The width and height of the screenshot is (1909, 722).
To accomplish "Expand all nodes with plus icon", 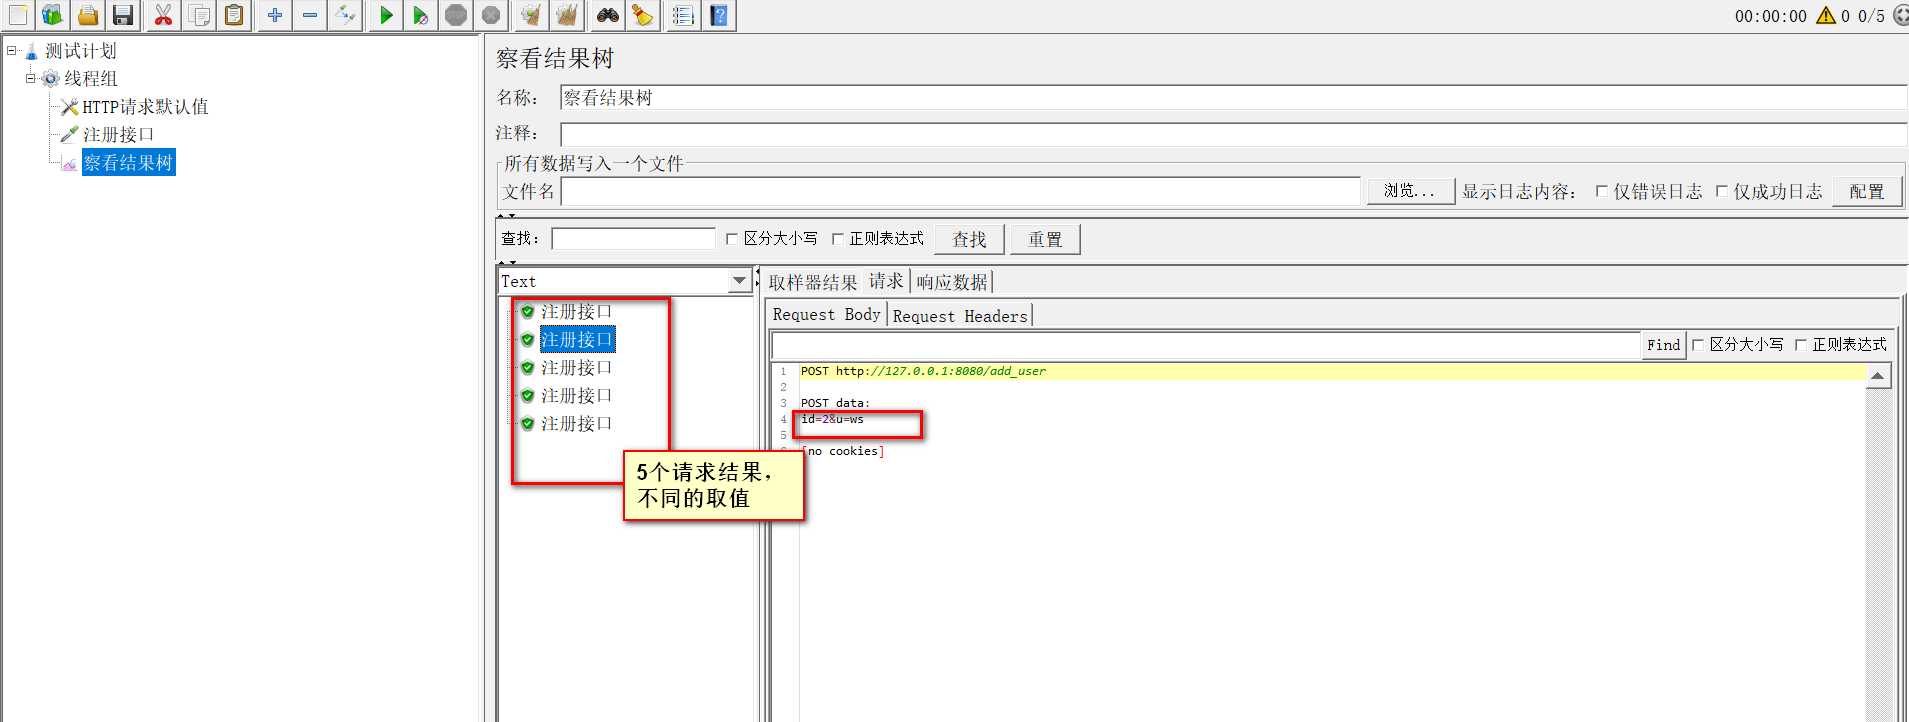I will [274, 15].
